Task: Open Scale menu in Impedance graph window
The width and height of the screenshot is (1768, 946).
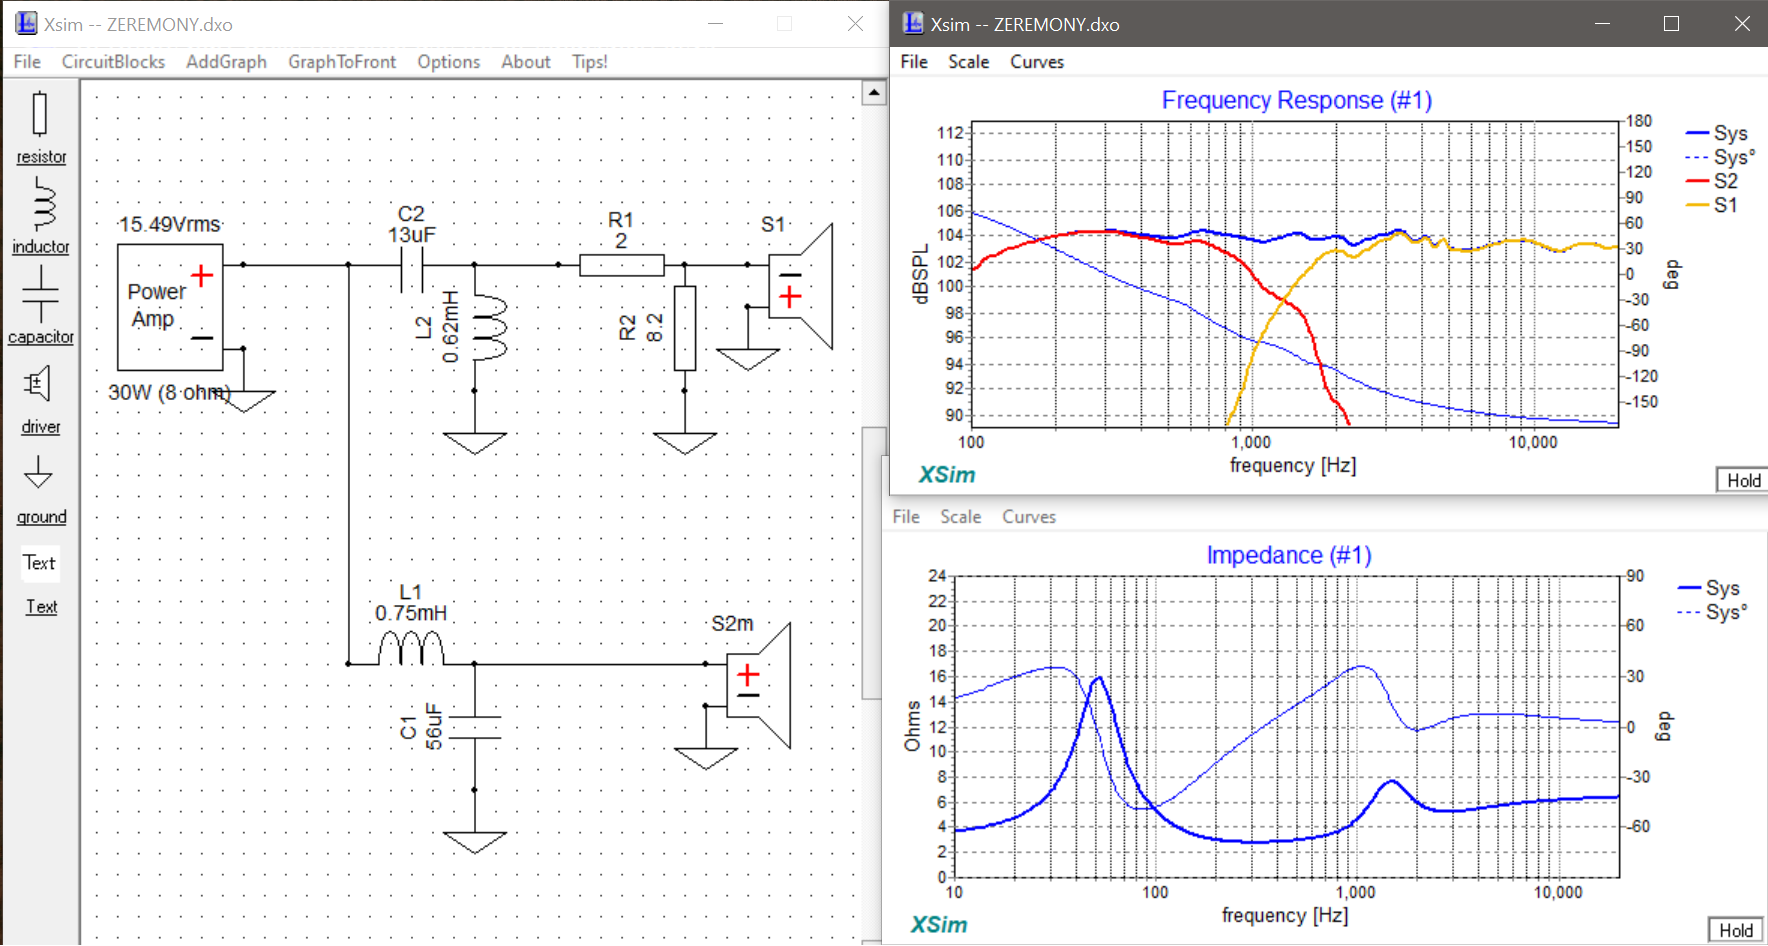Action: [x=961, y=517]
